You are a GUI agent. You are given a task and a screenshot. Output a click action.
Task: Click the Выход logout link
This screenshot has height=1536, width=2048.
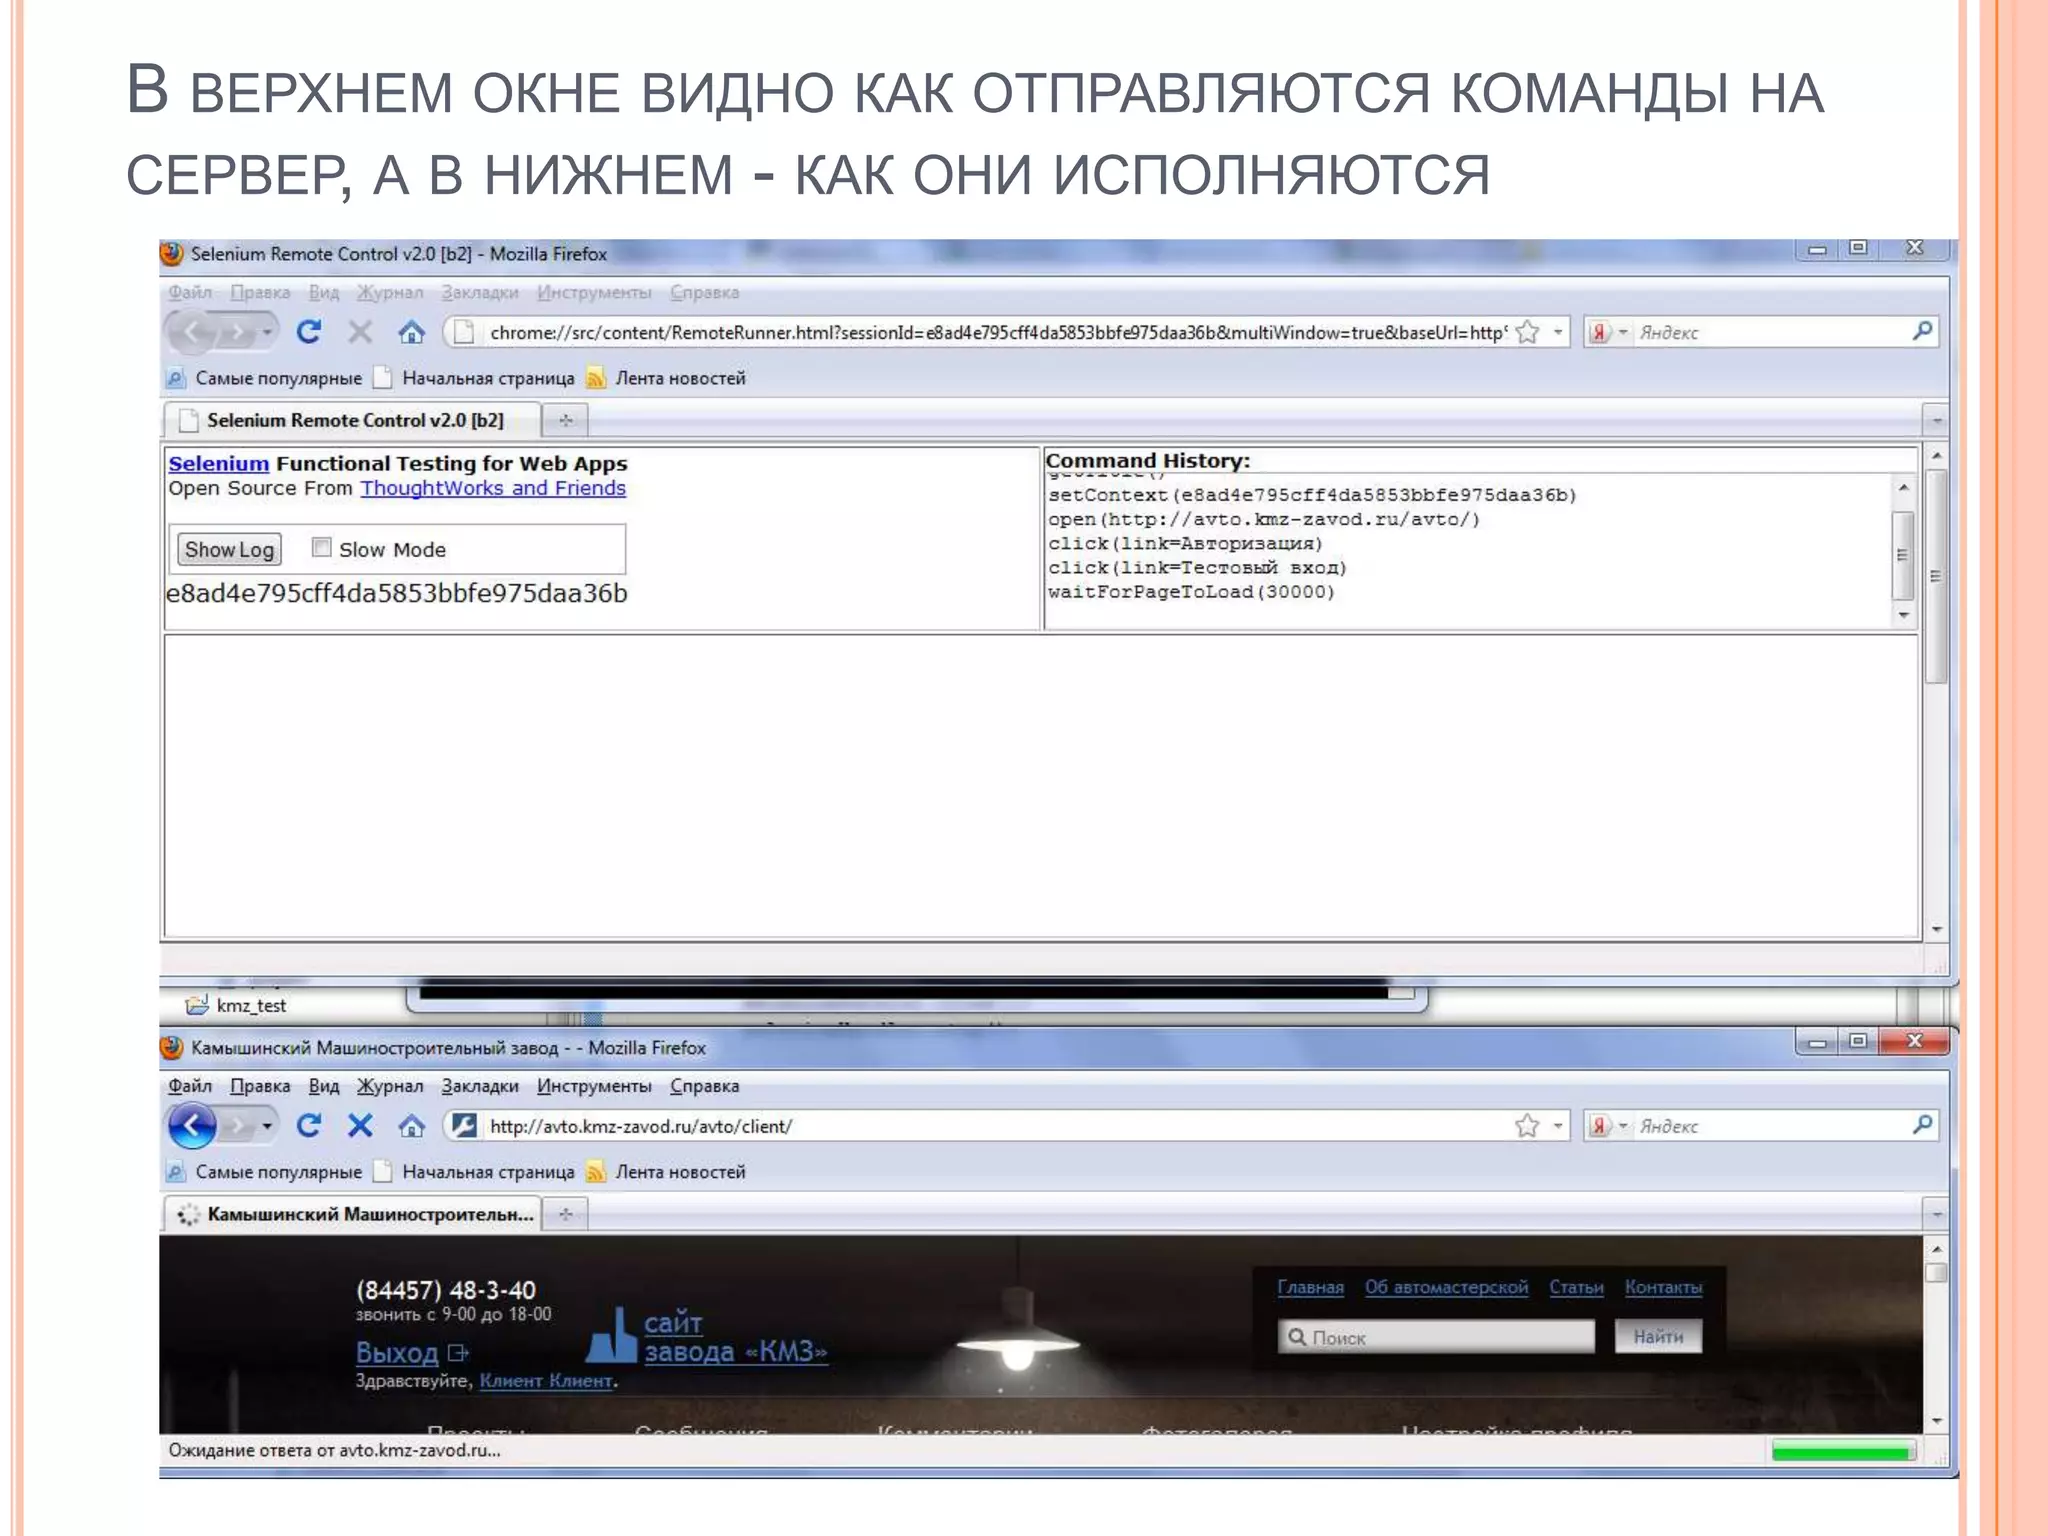[x=397, y=1353]
